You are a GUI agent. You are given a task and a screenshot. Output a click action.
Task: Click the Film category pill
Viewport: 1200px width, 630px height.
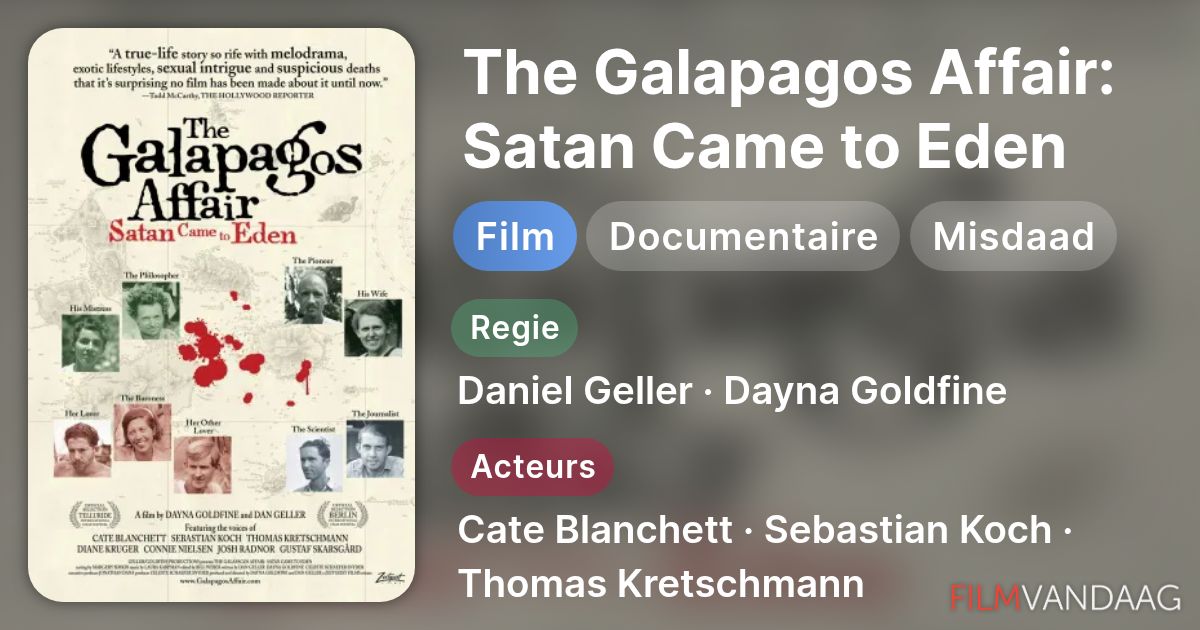click(x=515, y=237)
